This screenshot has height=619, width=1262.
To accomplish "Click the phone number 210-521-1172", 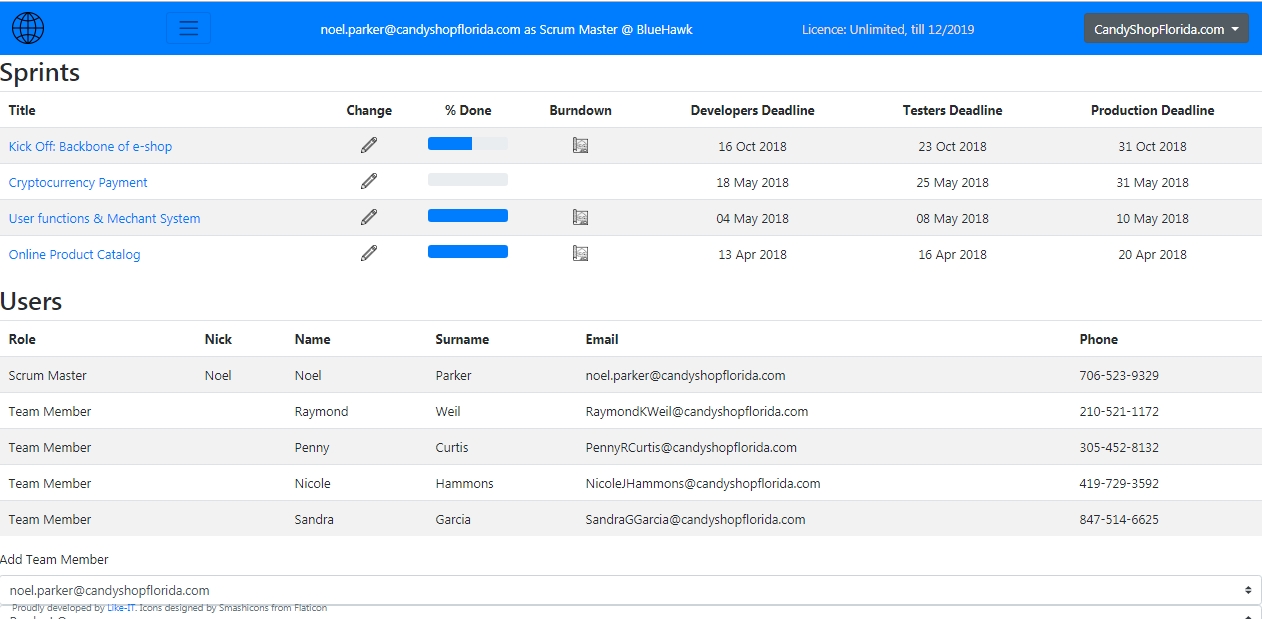I will [x=1119, y=411].
